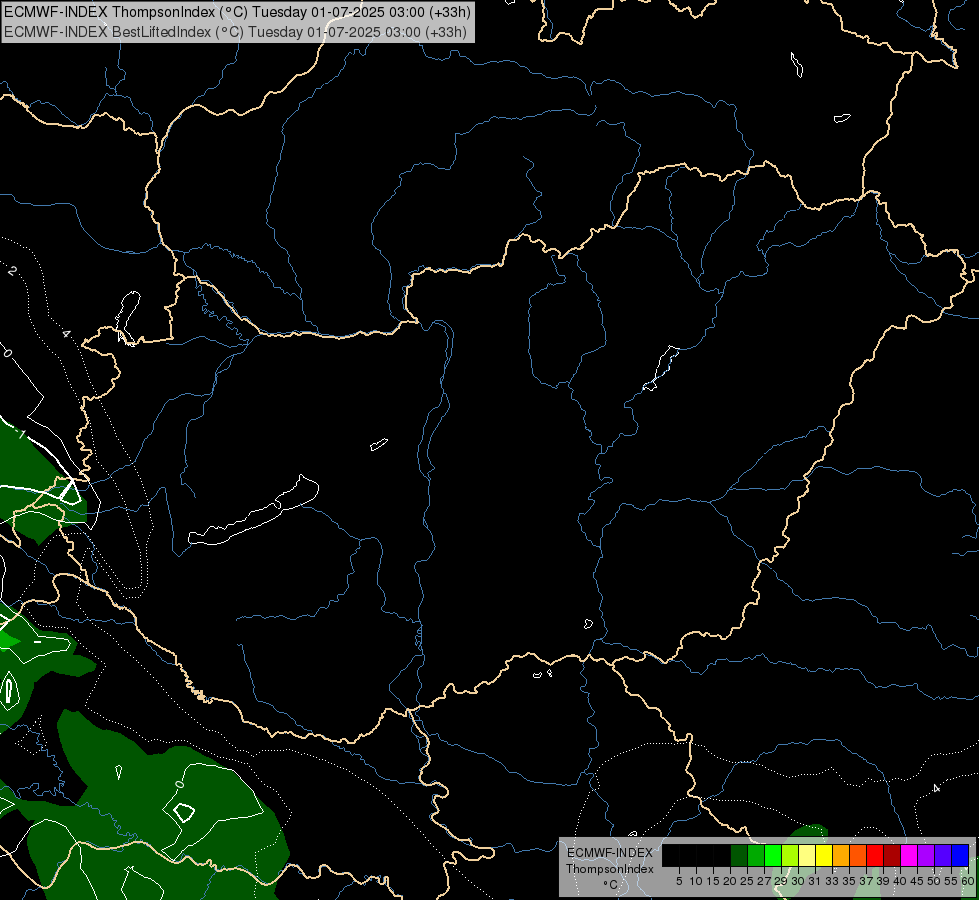This screenshot has width=979, height=900.
Task: Click the ECMWF-INDEX ThompsonIndex title line
Action: pos(237,11)
